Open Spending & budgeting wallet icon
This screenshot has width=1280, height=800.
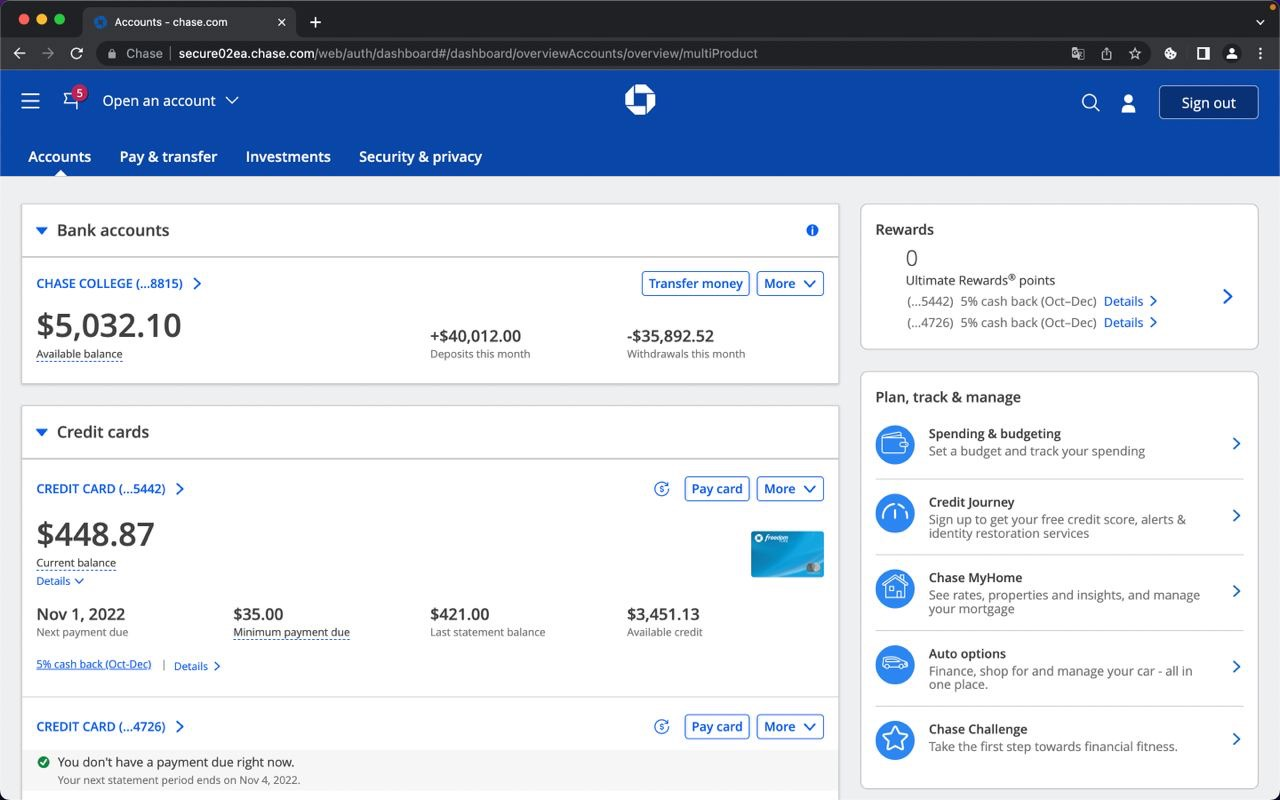(895, 443)
